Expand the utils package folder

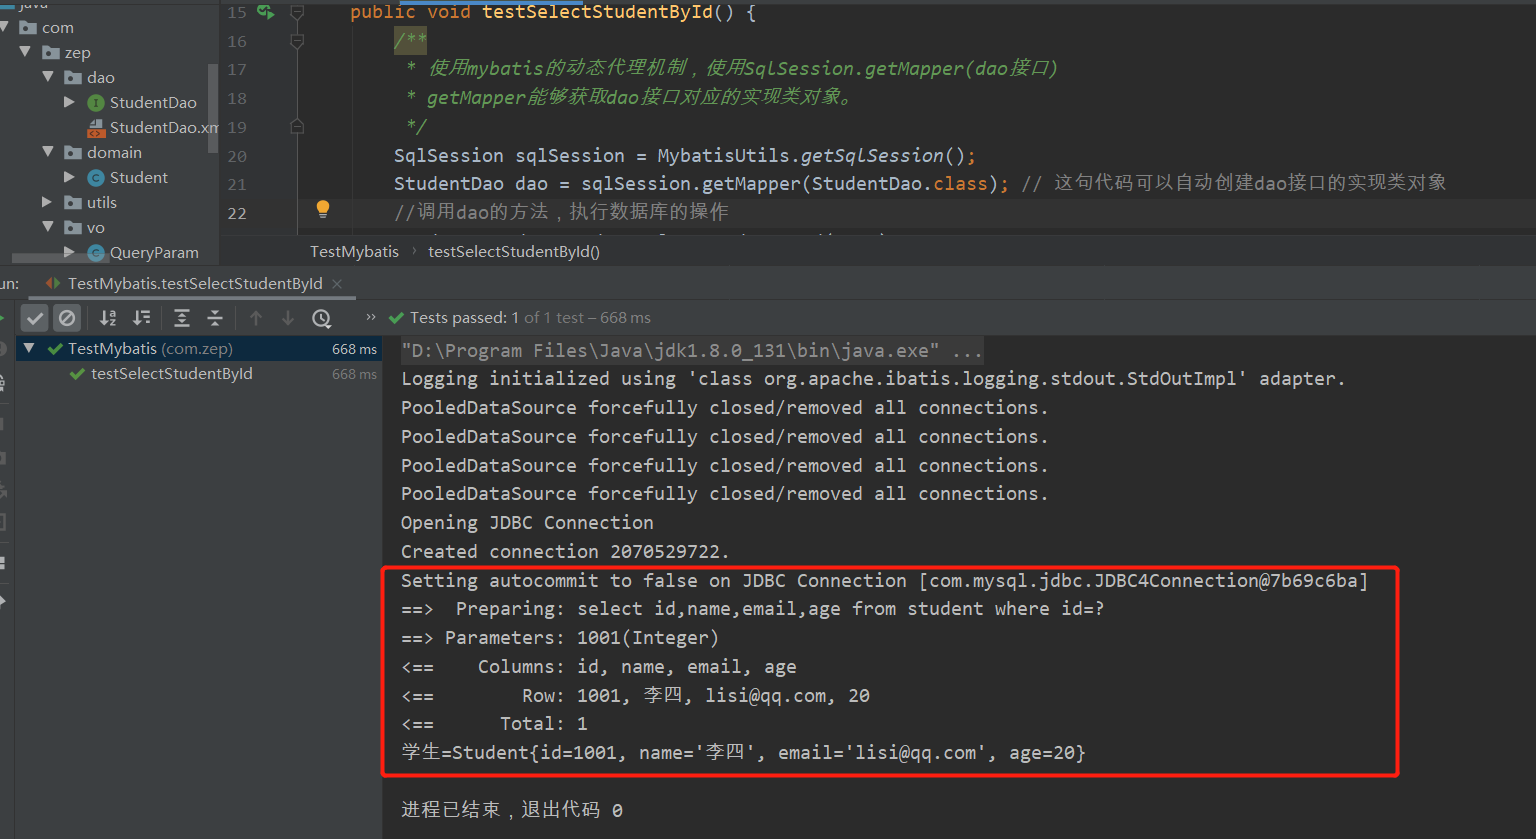pos(47,202)
